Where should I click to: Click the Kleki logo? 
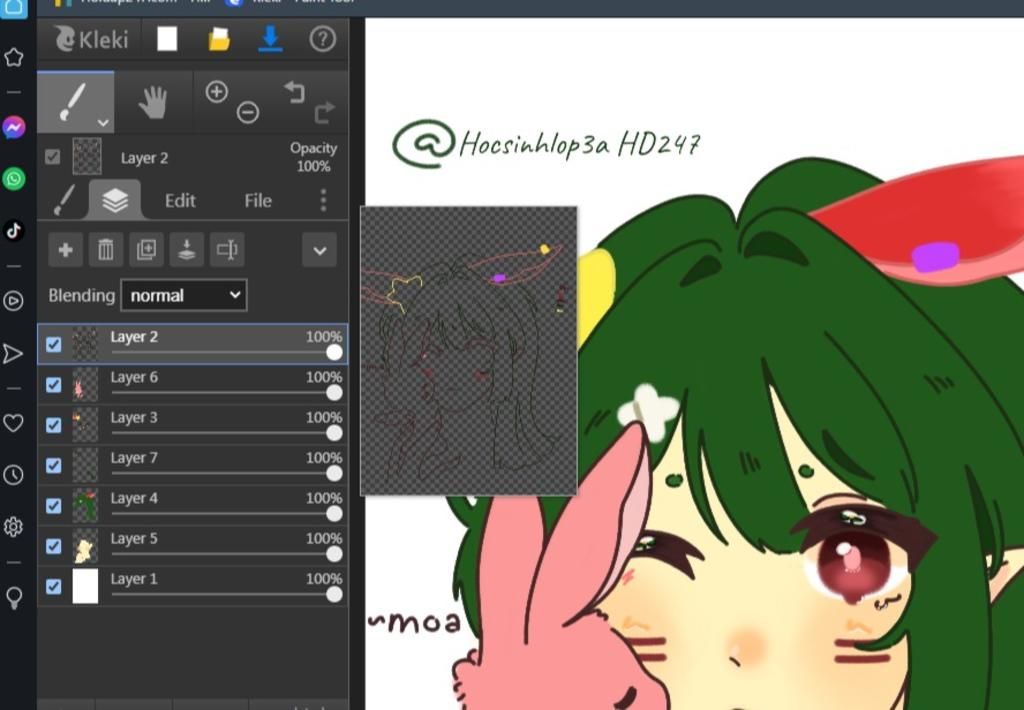click(x=91, y=39)
